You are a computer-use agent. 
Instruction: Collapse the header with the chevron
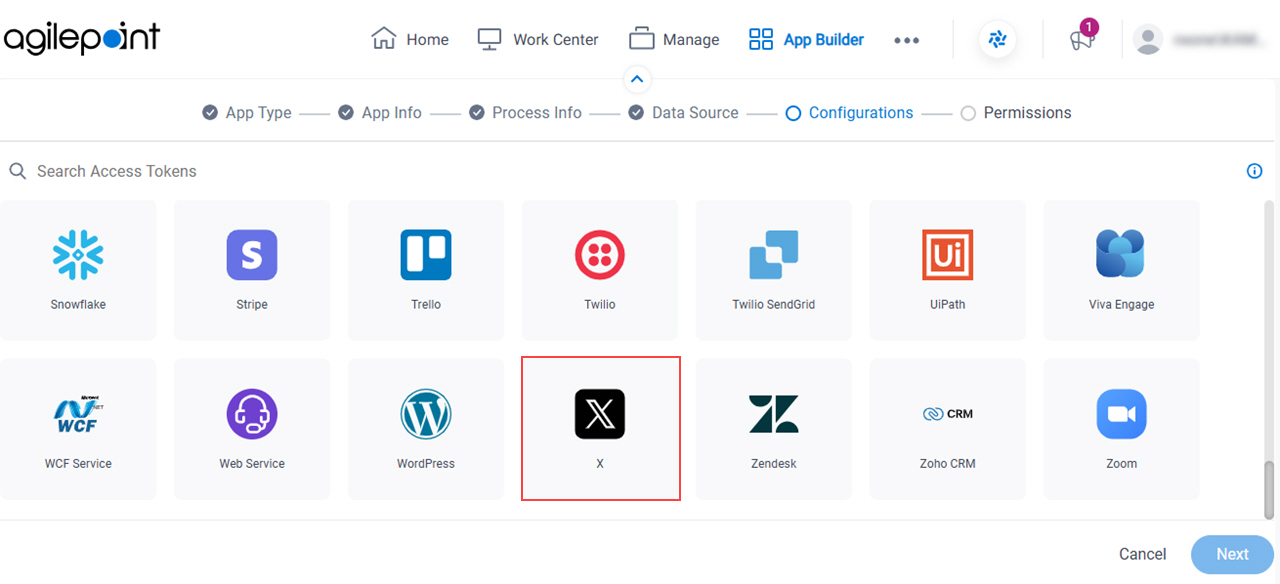637,79
